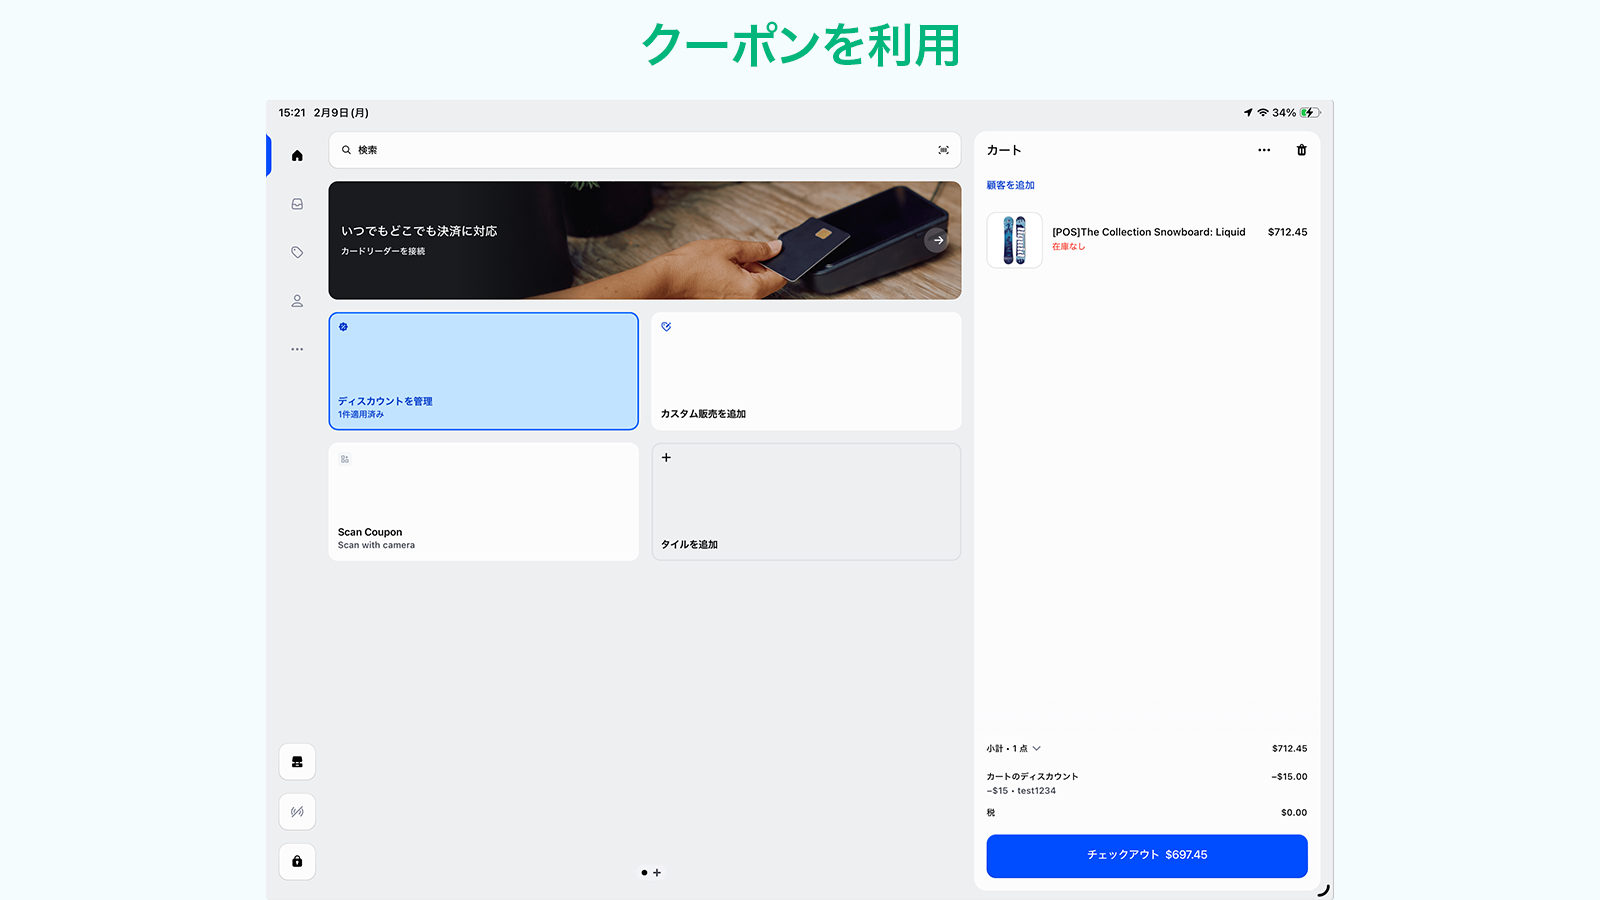Open the cart's more actions menu

point(1264,150)
